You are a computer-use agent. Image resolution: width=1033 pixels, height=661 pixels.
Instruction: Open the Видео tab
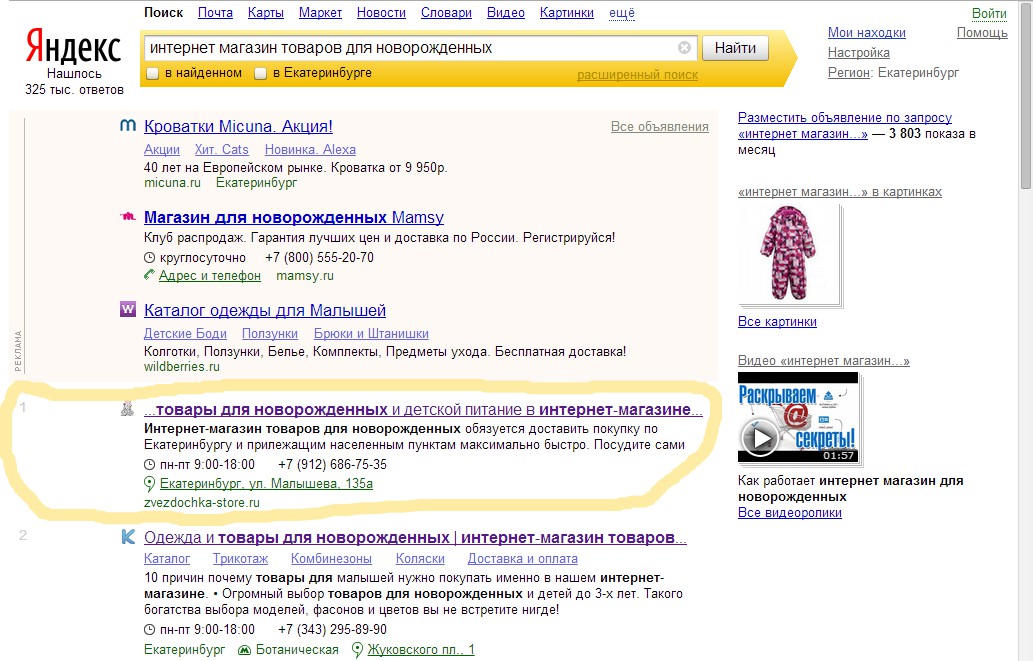[505, 13]
